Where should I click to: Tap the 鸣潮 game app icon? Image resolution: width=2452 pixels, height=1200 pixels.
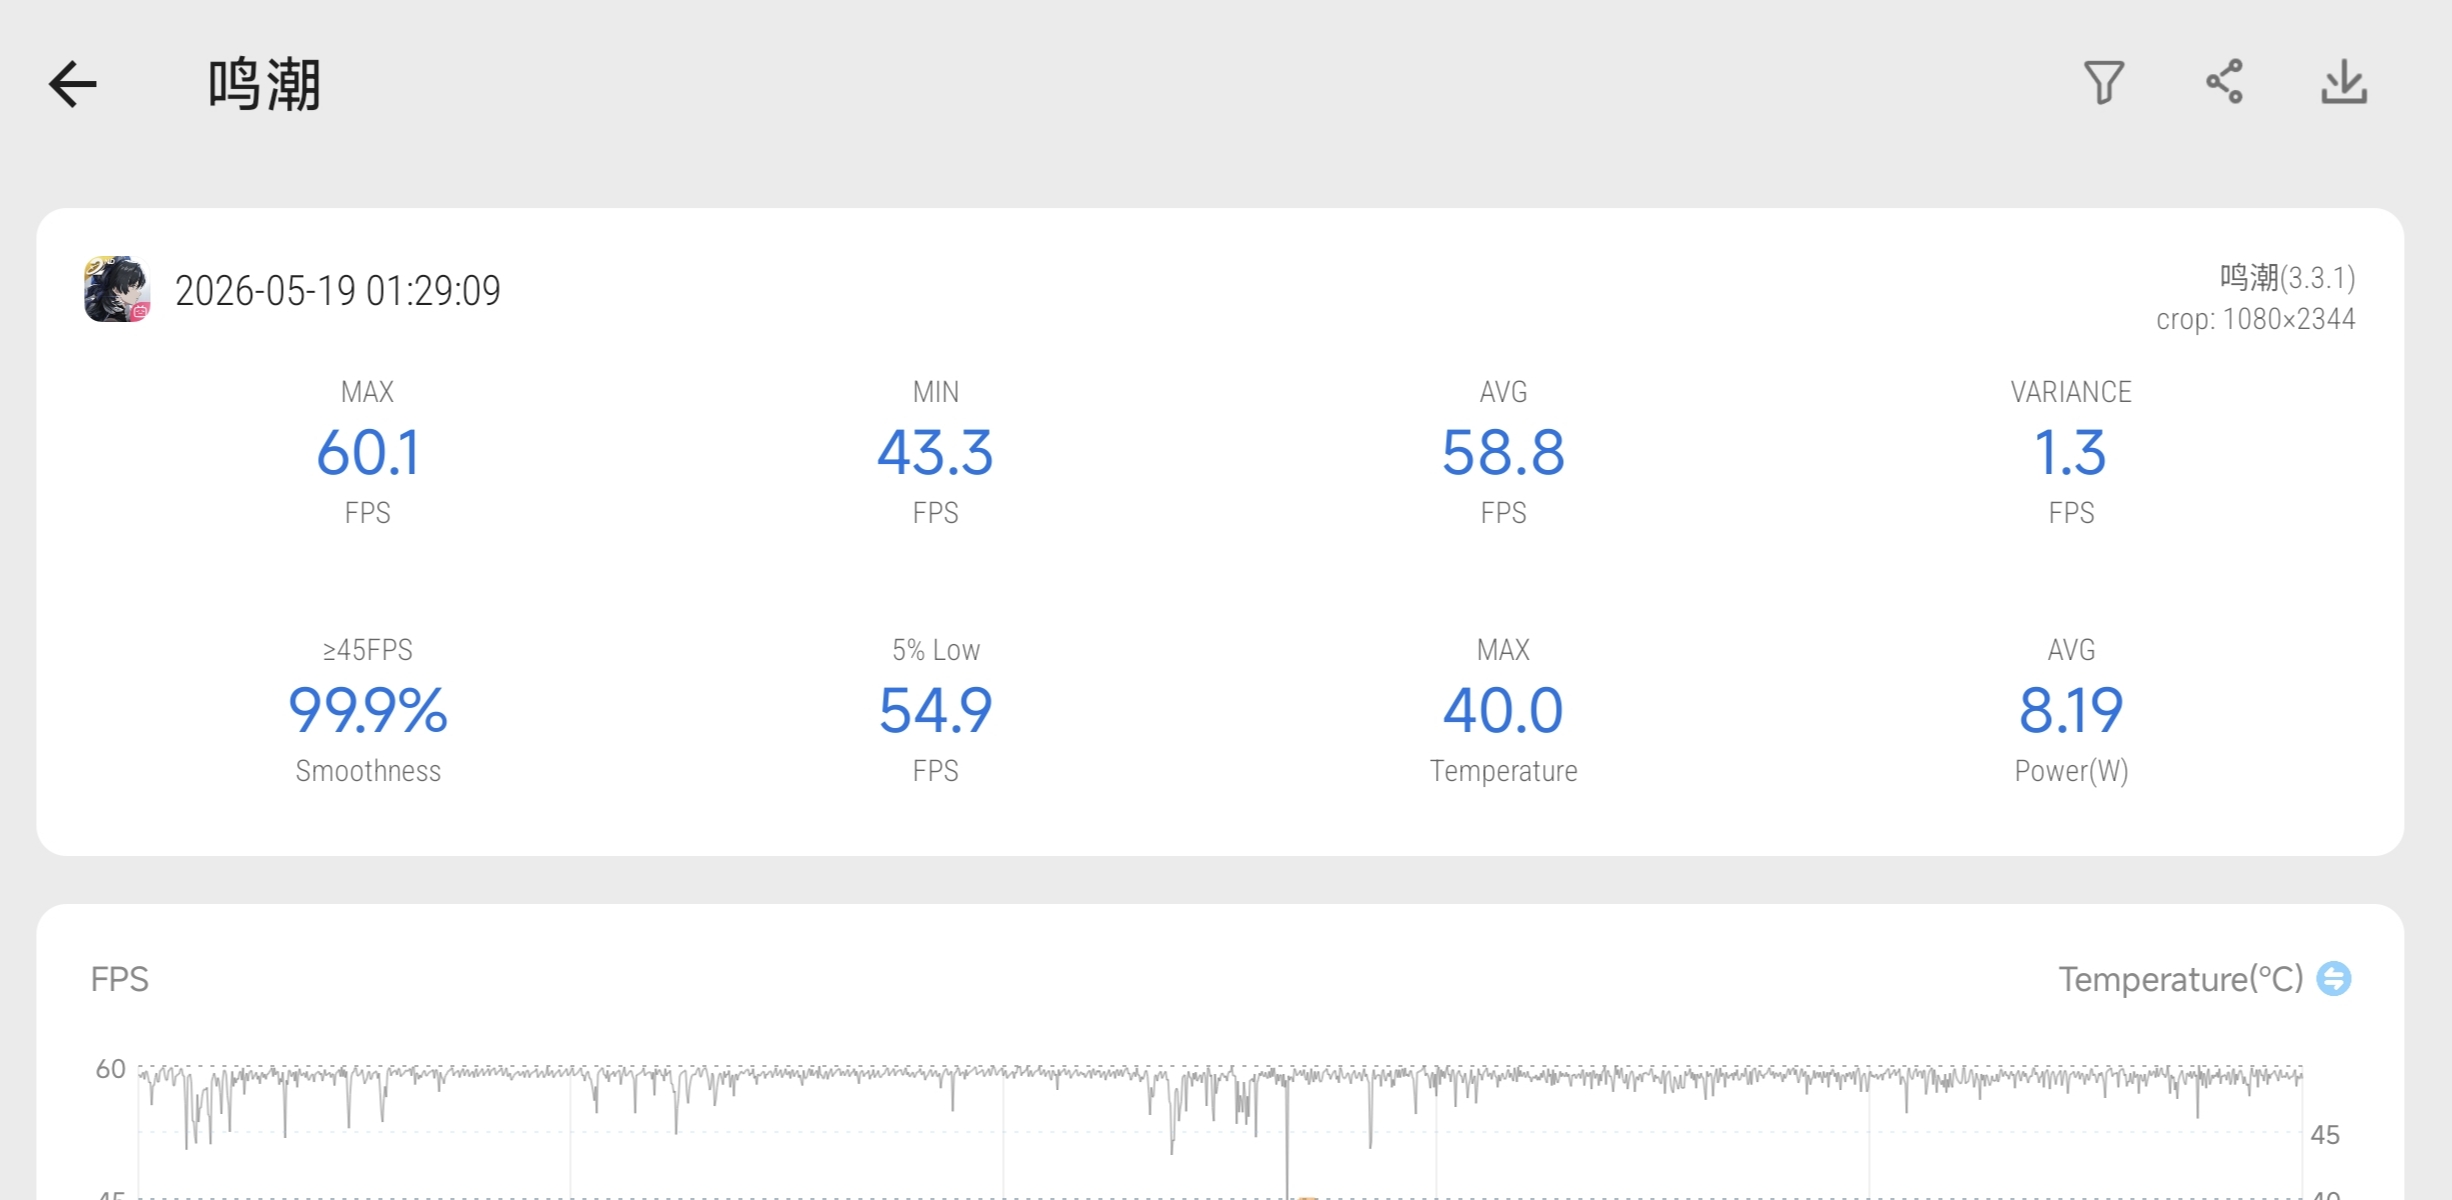117,289
